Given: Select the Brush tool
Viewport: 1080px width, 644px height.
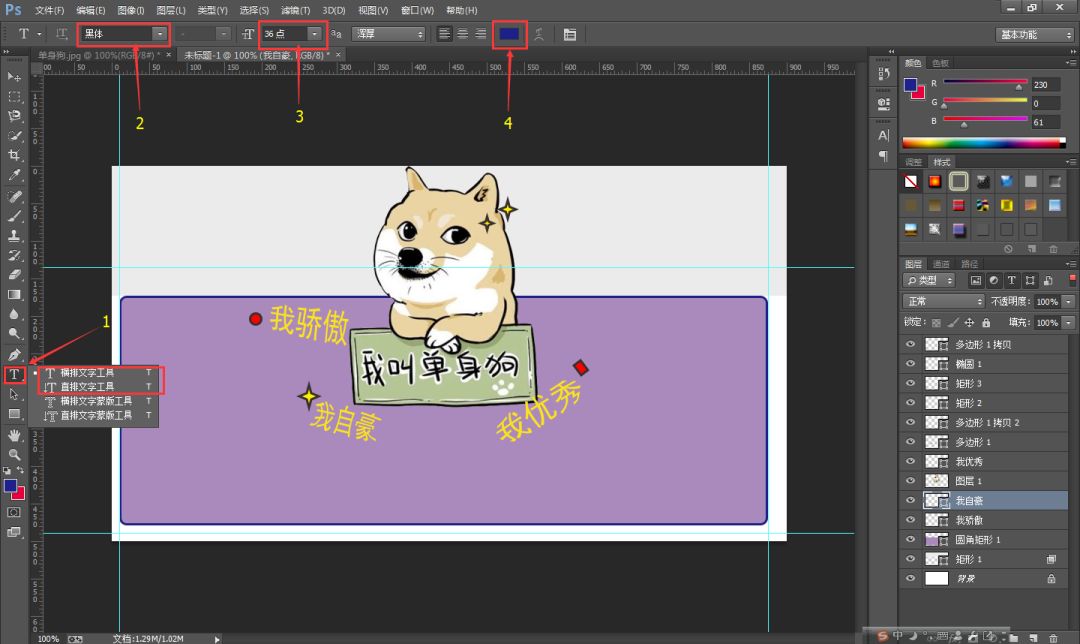Looking at the screenshot, I should click(x=14, y=216).
